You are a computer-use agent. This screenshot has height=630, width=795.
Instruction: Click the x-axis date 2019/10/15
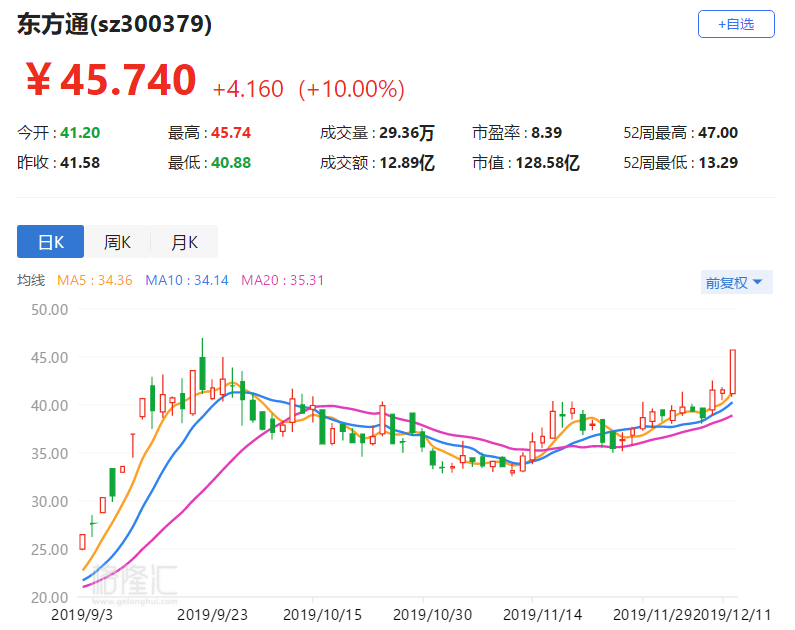[322, 615]
